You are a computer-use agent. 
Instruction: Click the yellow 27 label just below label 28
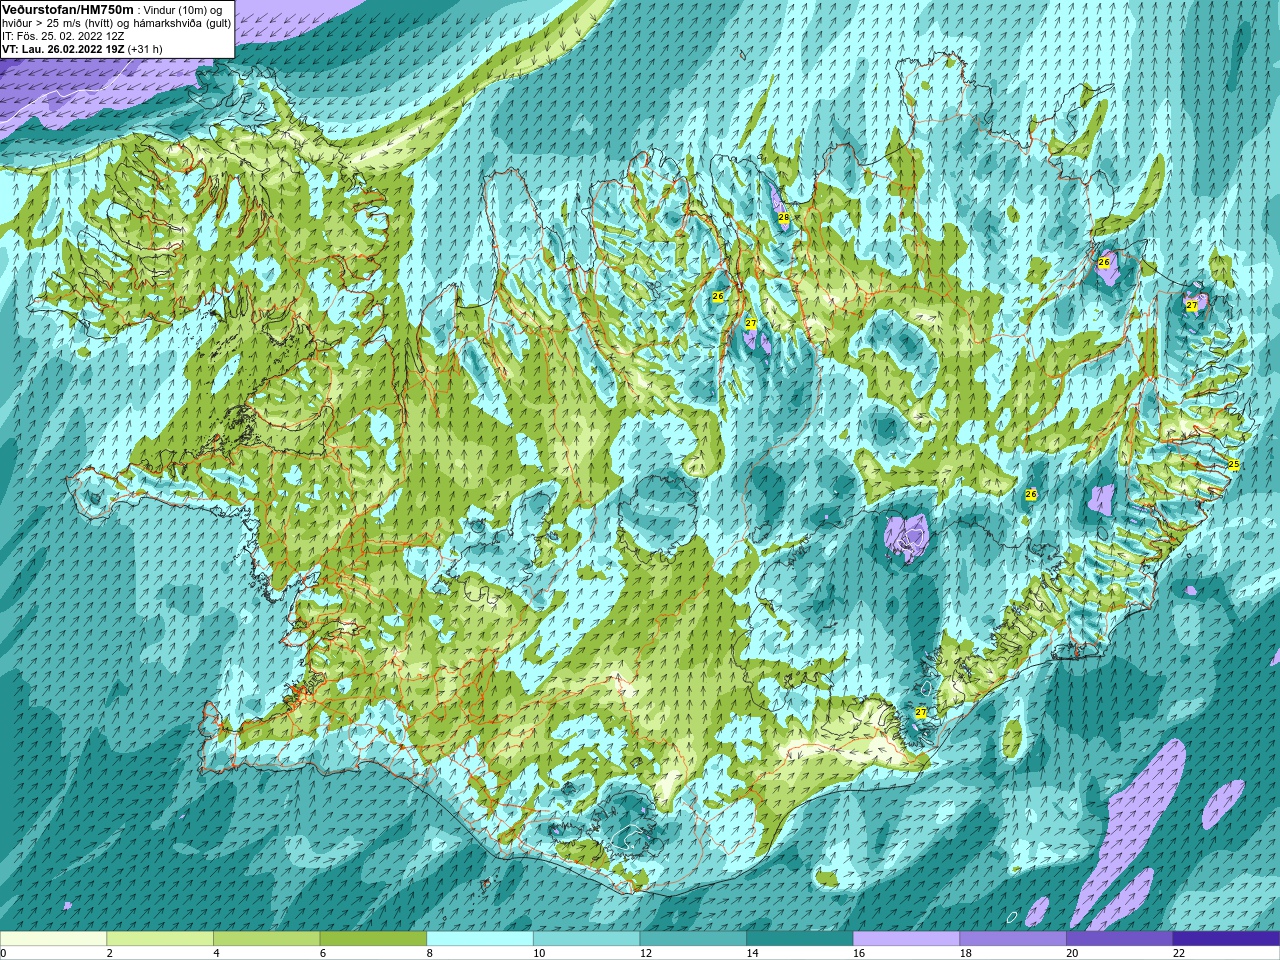[x=751, y=323]
